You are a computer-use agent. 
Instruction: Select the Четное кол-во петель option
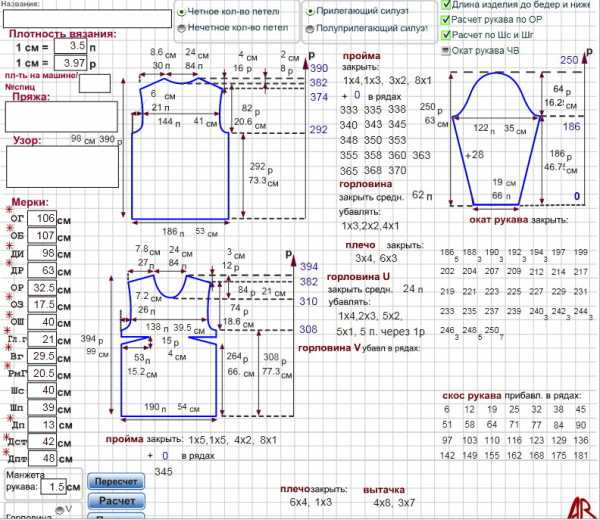(181, 12)
